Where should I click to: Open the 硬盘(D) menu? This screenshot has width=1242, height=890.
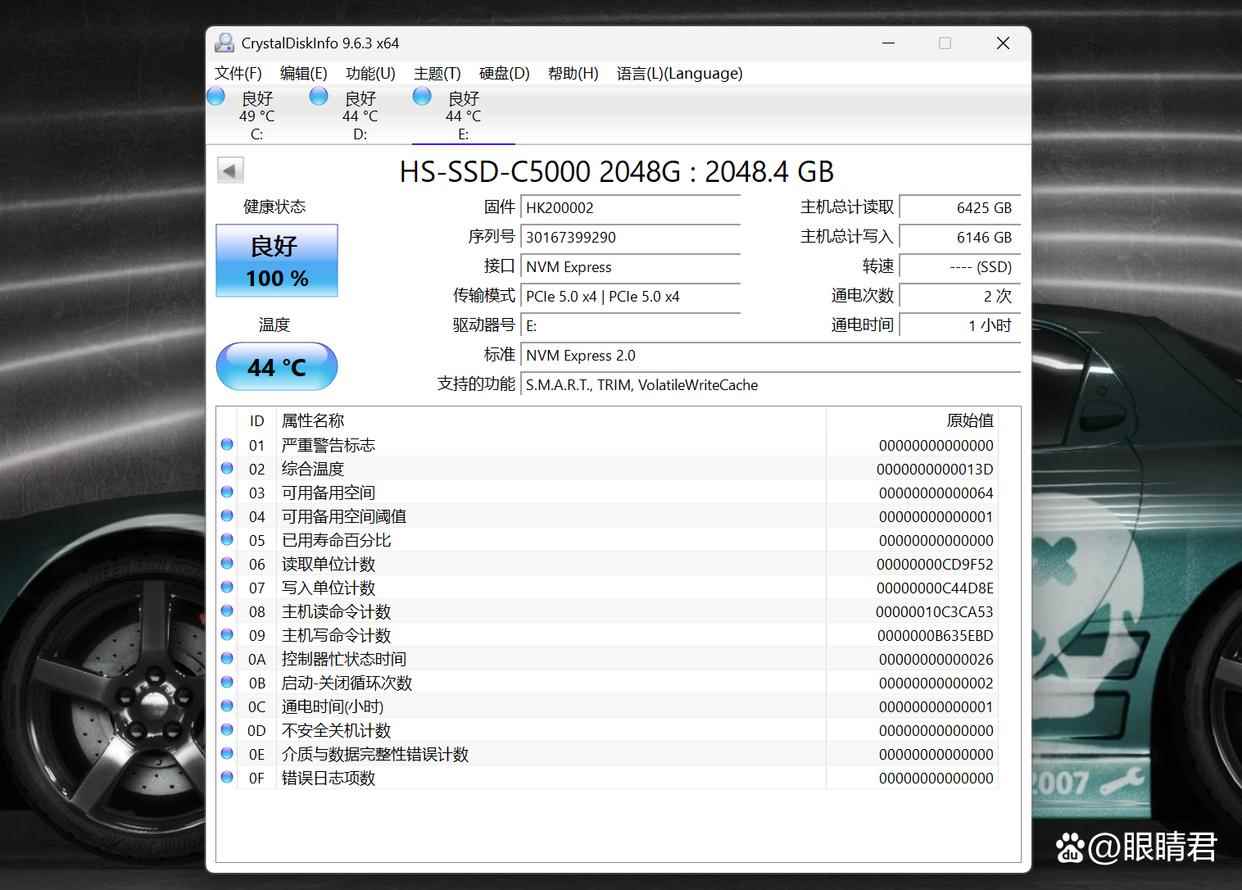pyautogui.click(x=504, y=73)
